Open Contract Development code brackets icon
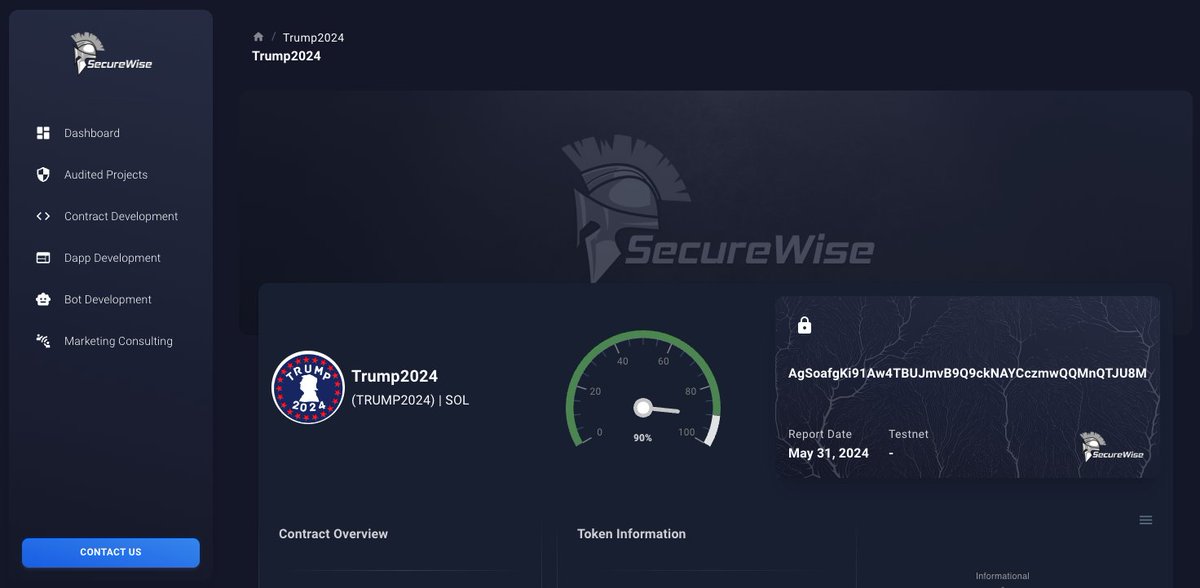 click(x=43, y=216)
